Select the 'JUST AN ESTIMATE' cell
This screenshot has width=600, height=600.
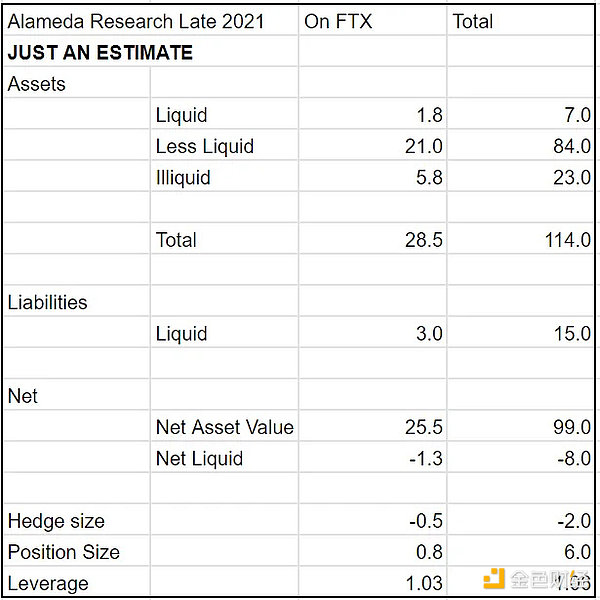(x=151, y=52)
